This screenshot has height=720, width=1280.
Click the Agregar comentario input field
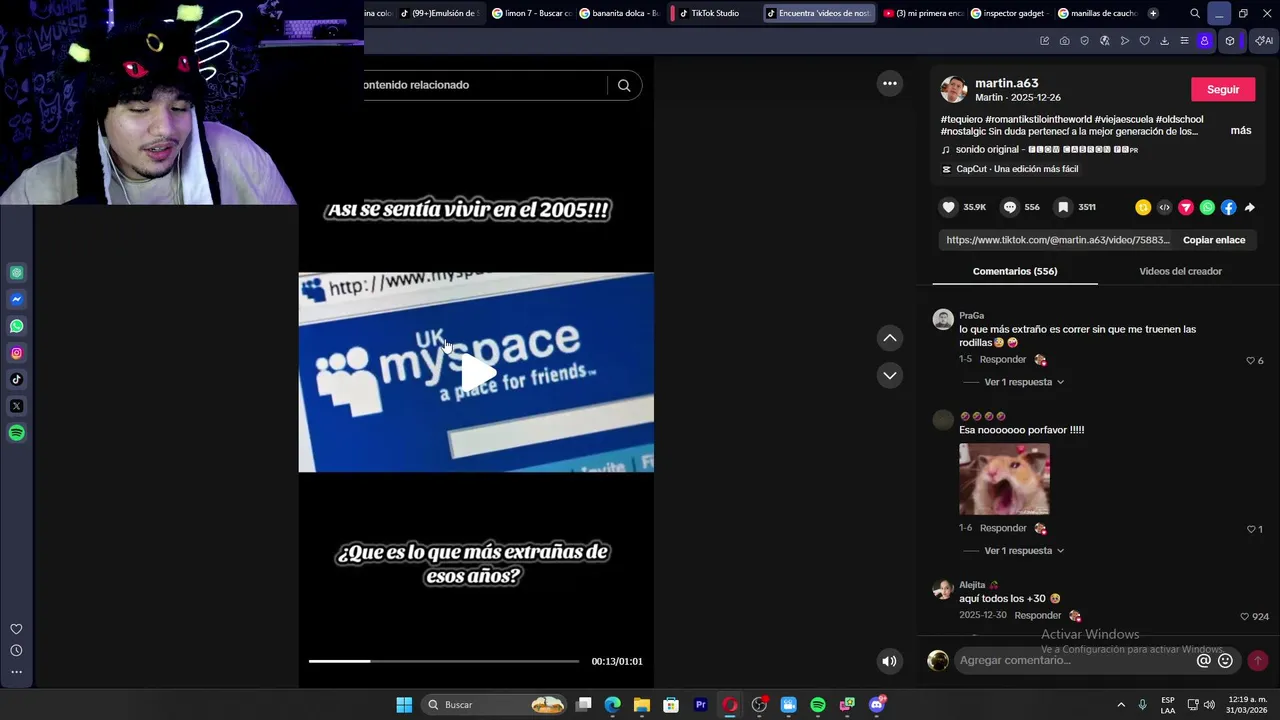[x=1075, y=660]
